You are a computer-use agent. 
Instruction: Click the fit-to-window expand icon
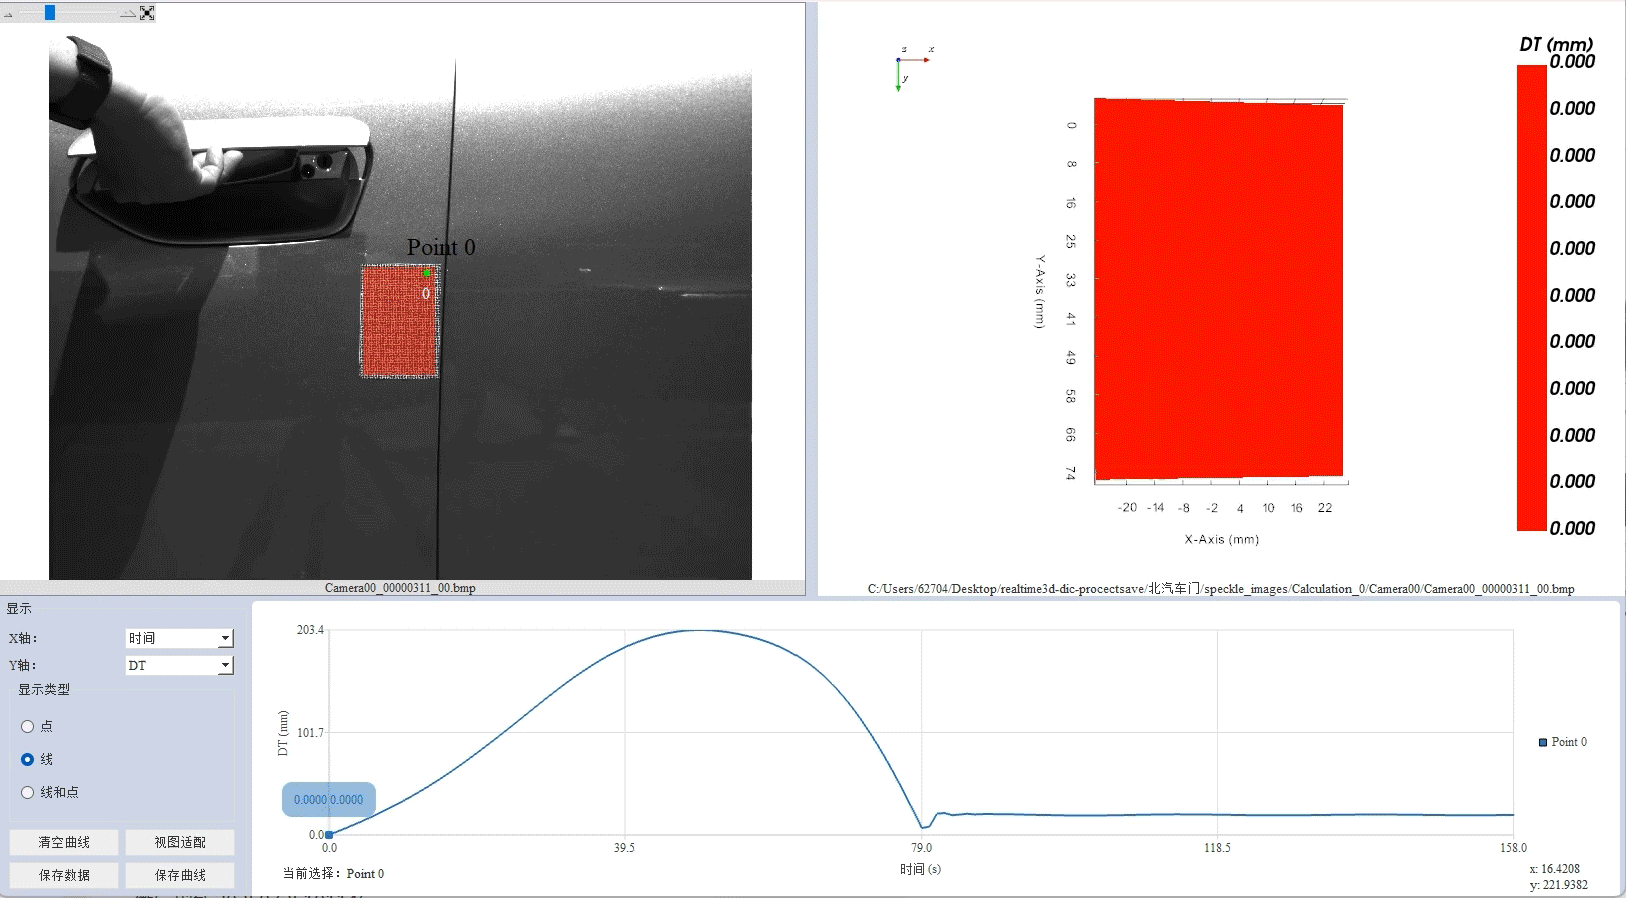click(x=147, y=13)
